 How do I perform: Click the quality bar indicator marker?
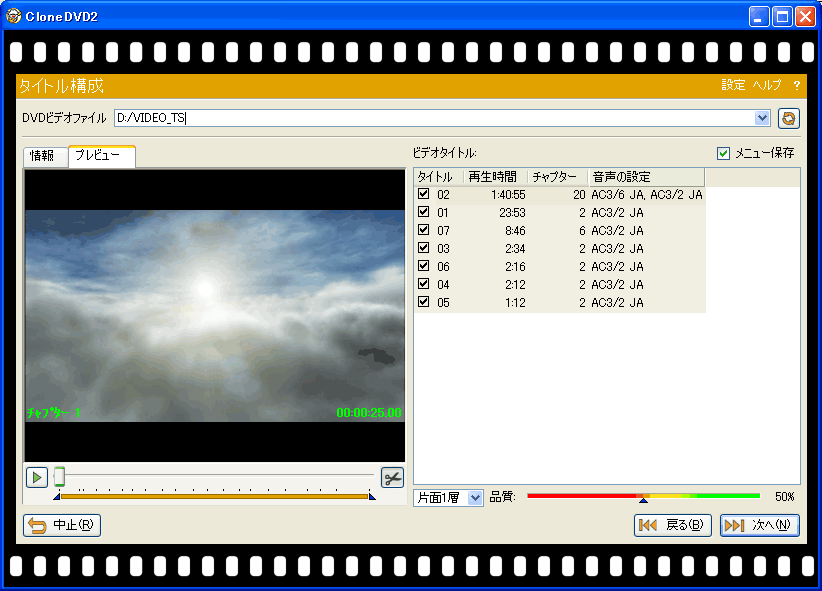643,500
